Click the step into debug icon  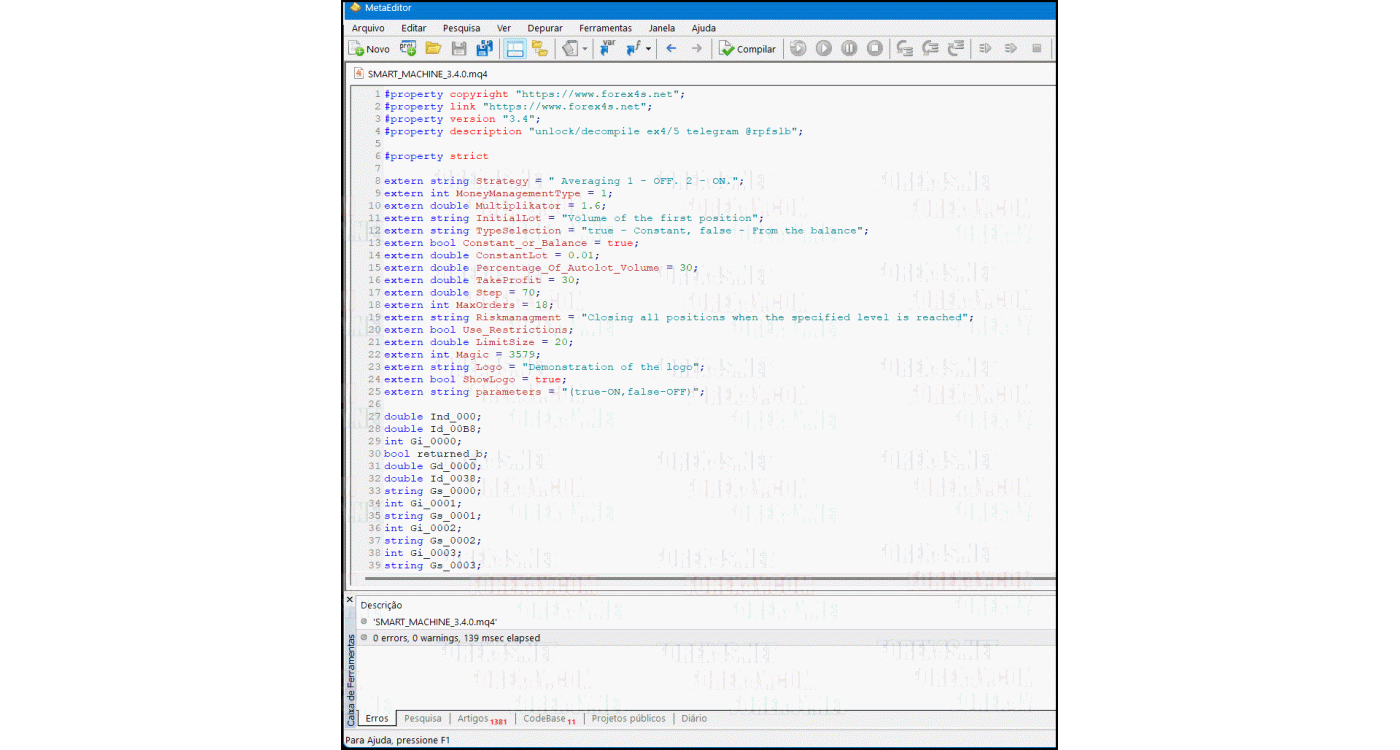point(905,49)
